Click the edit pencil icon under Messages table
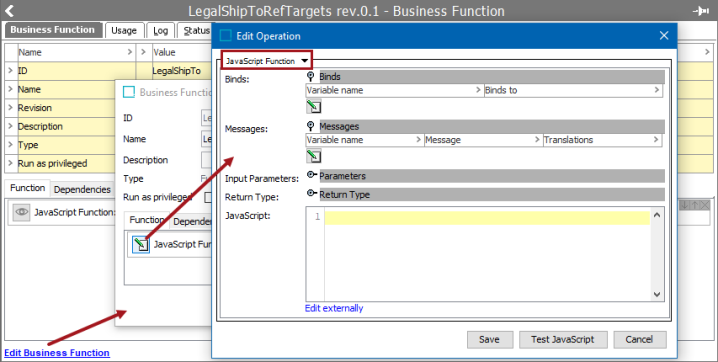Viewport: 718px width, 362px height. [314, 156]
